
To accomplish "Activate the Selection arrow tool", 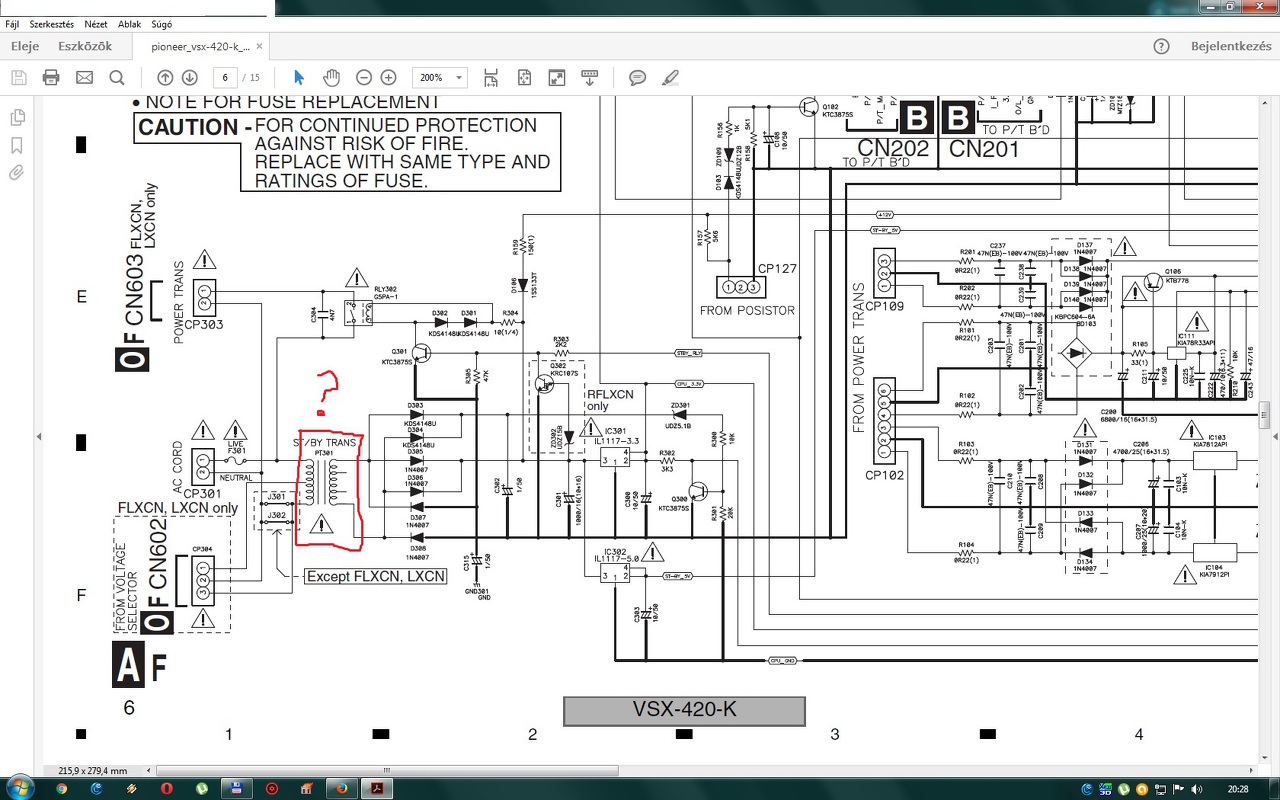I will click(298, 77).
